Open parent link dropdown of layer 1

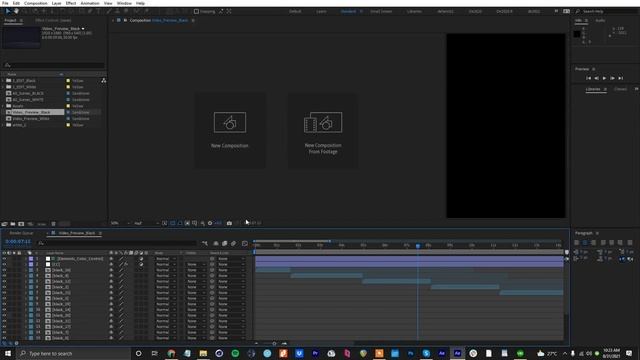pos(231,259)
